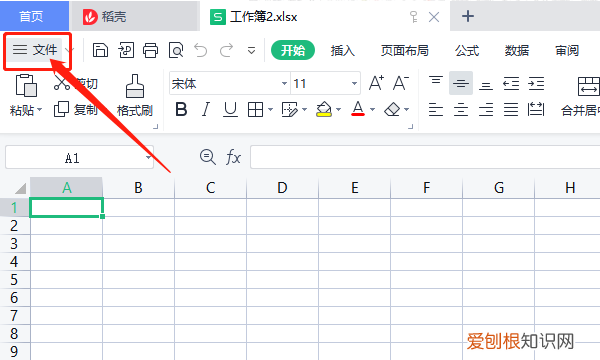Align text left
The height and width of the screenshot is (360, 600).
[x=436, y=110]
